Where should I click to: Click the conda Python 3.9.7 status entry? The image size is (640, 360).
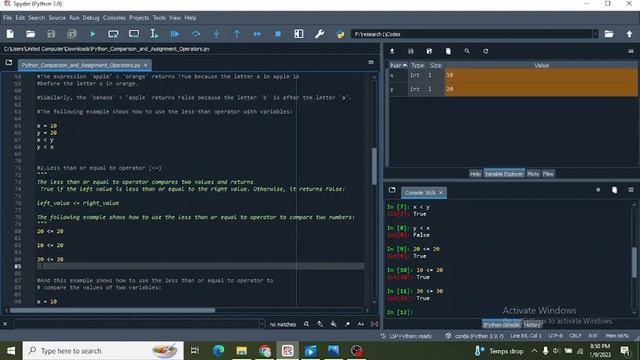point(475,336)
